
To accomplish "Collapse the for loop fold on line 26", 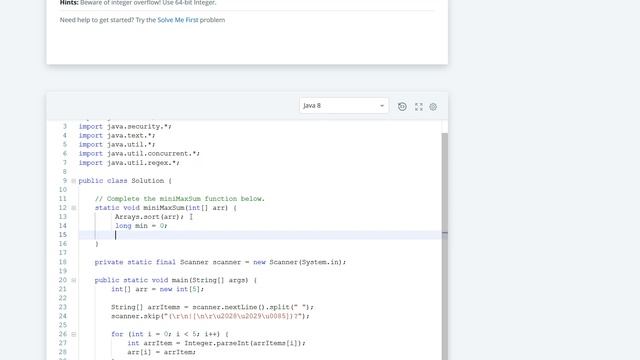I will [x=73, y=334].
